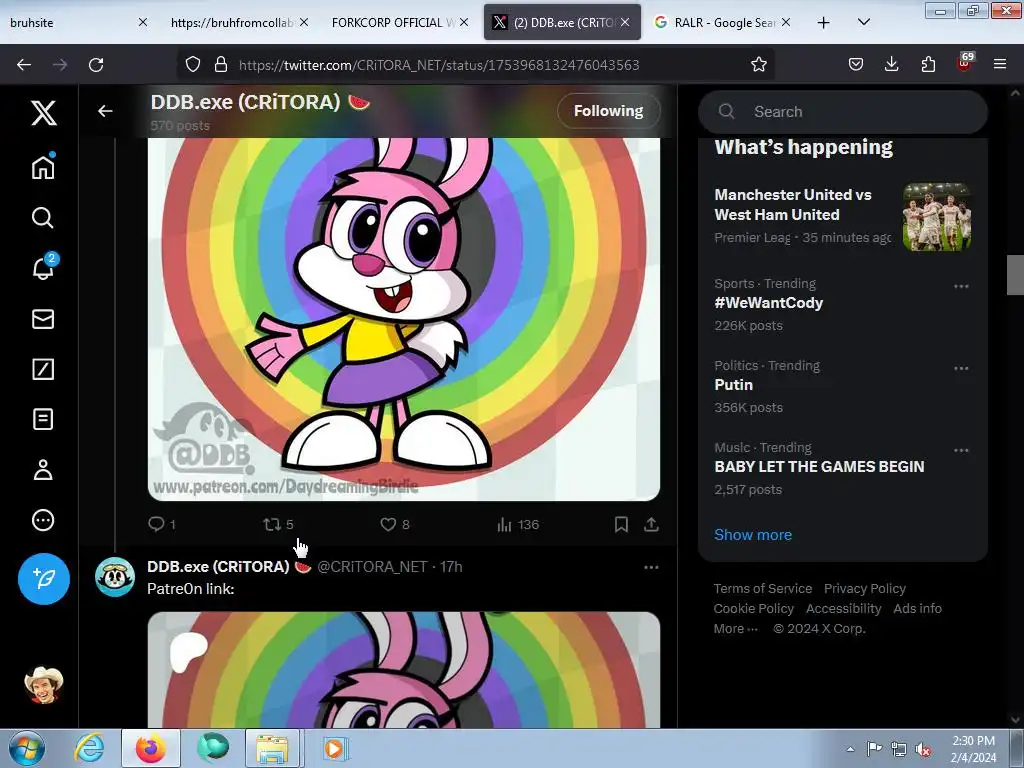Open Profile person icon in sidebar
Viewport: 1024px width, 768px height.
(43, 470)
